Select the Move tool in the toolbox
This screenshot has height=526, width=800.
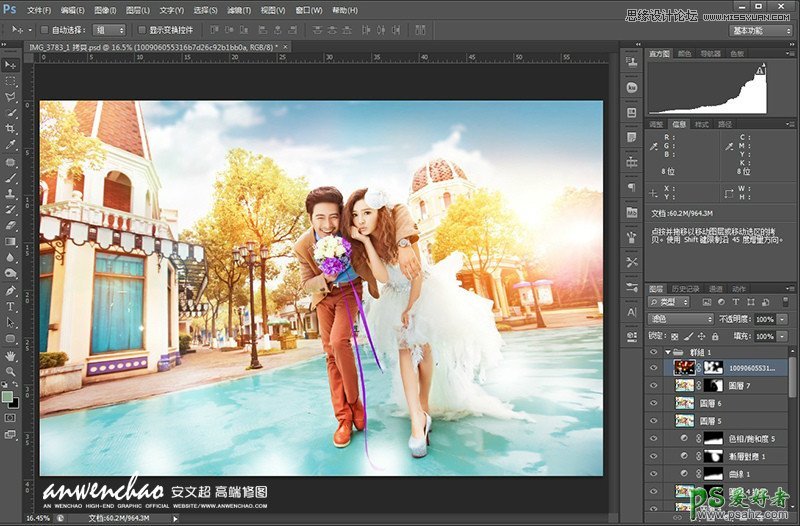pos(11,64)
